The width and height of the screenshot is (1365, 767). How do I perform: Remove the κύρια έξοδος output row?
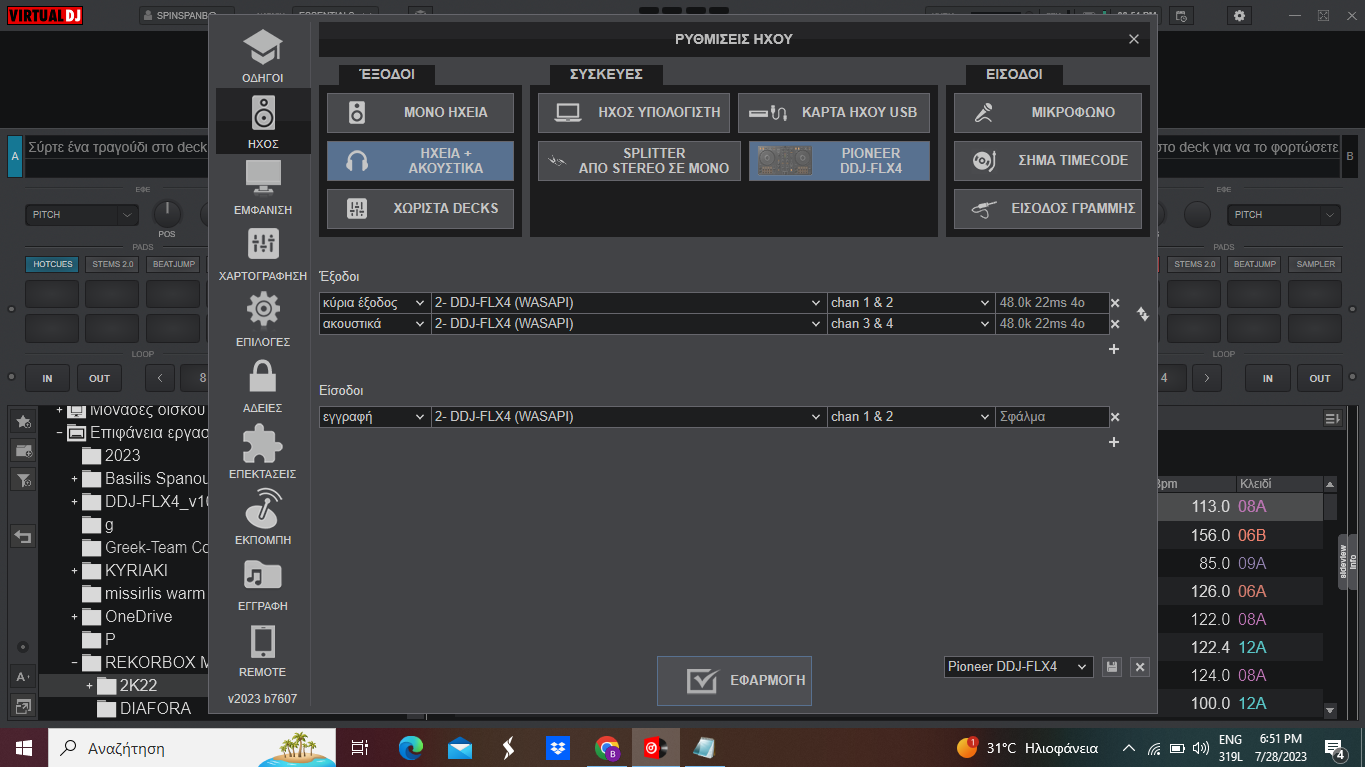[1115, 303]
